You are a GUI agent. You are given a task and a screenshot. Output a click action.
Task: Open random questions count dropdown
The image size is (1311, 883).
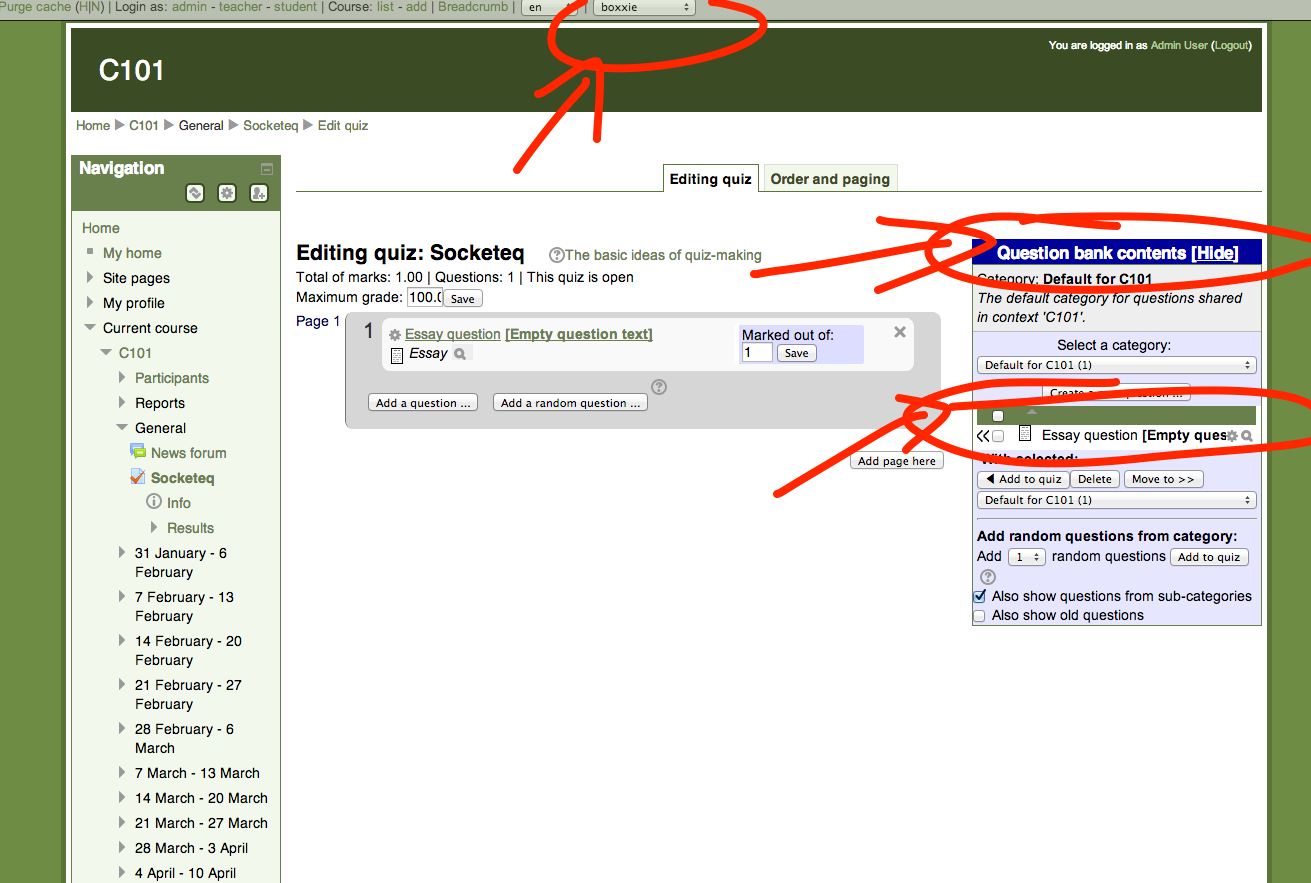(x=1026, y=557)
